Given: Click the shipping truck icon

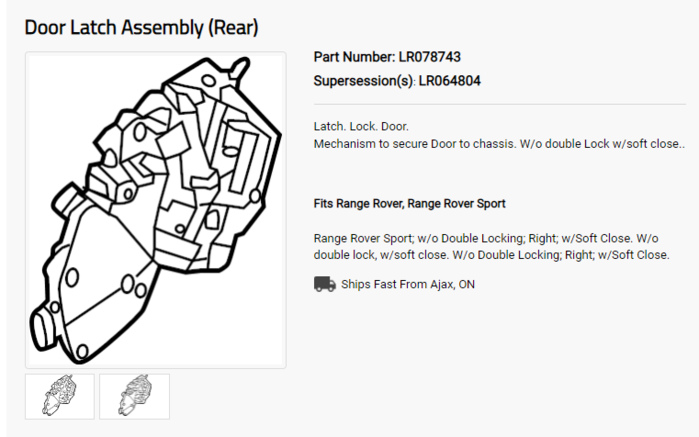Looking at the screenshot, I should [325, 284].
